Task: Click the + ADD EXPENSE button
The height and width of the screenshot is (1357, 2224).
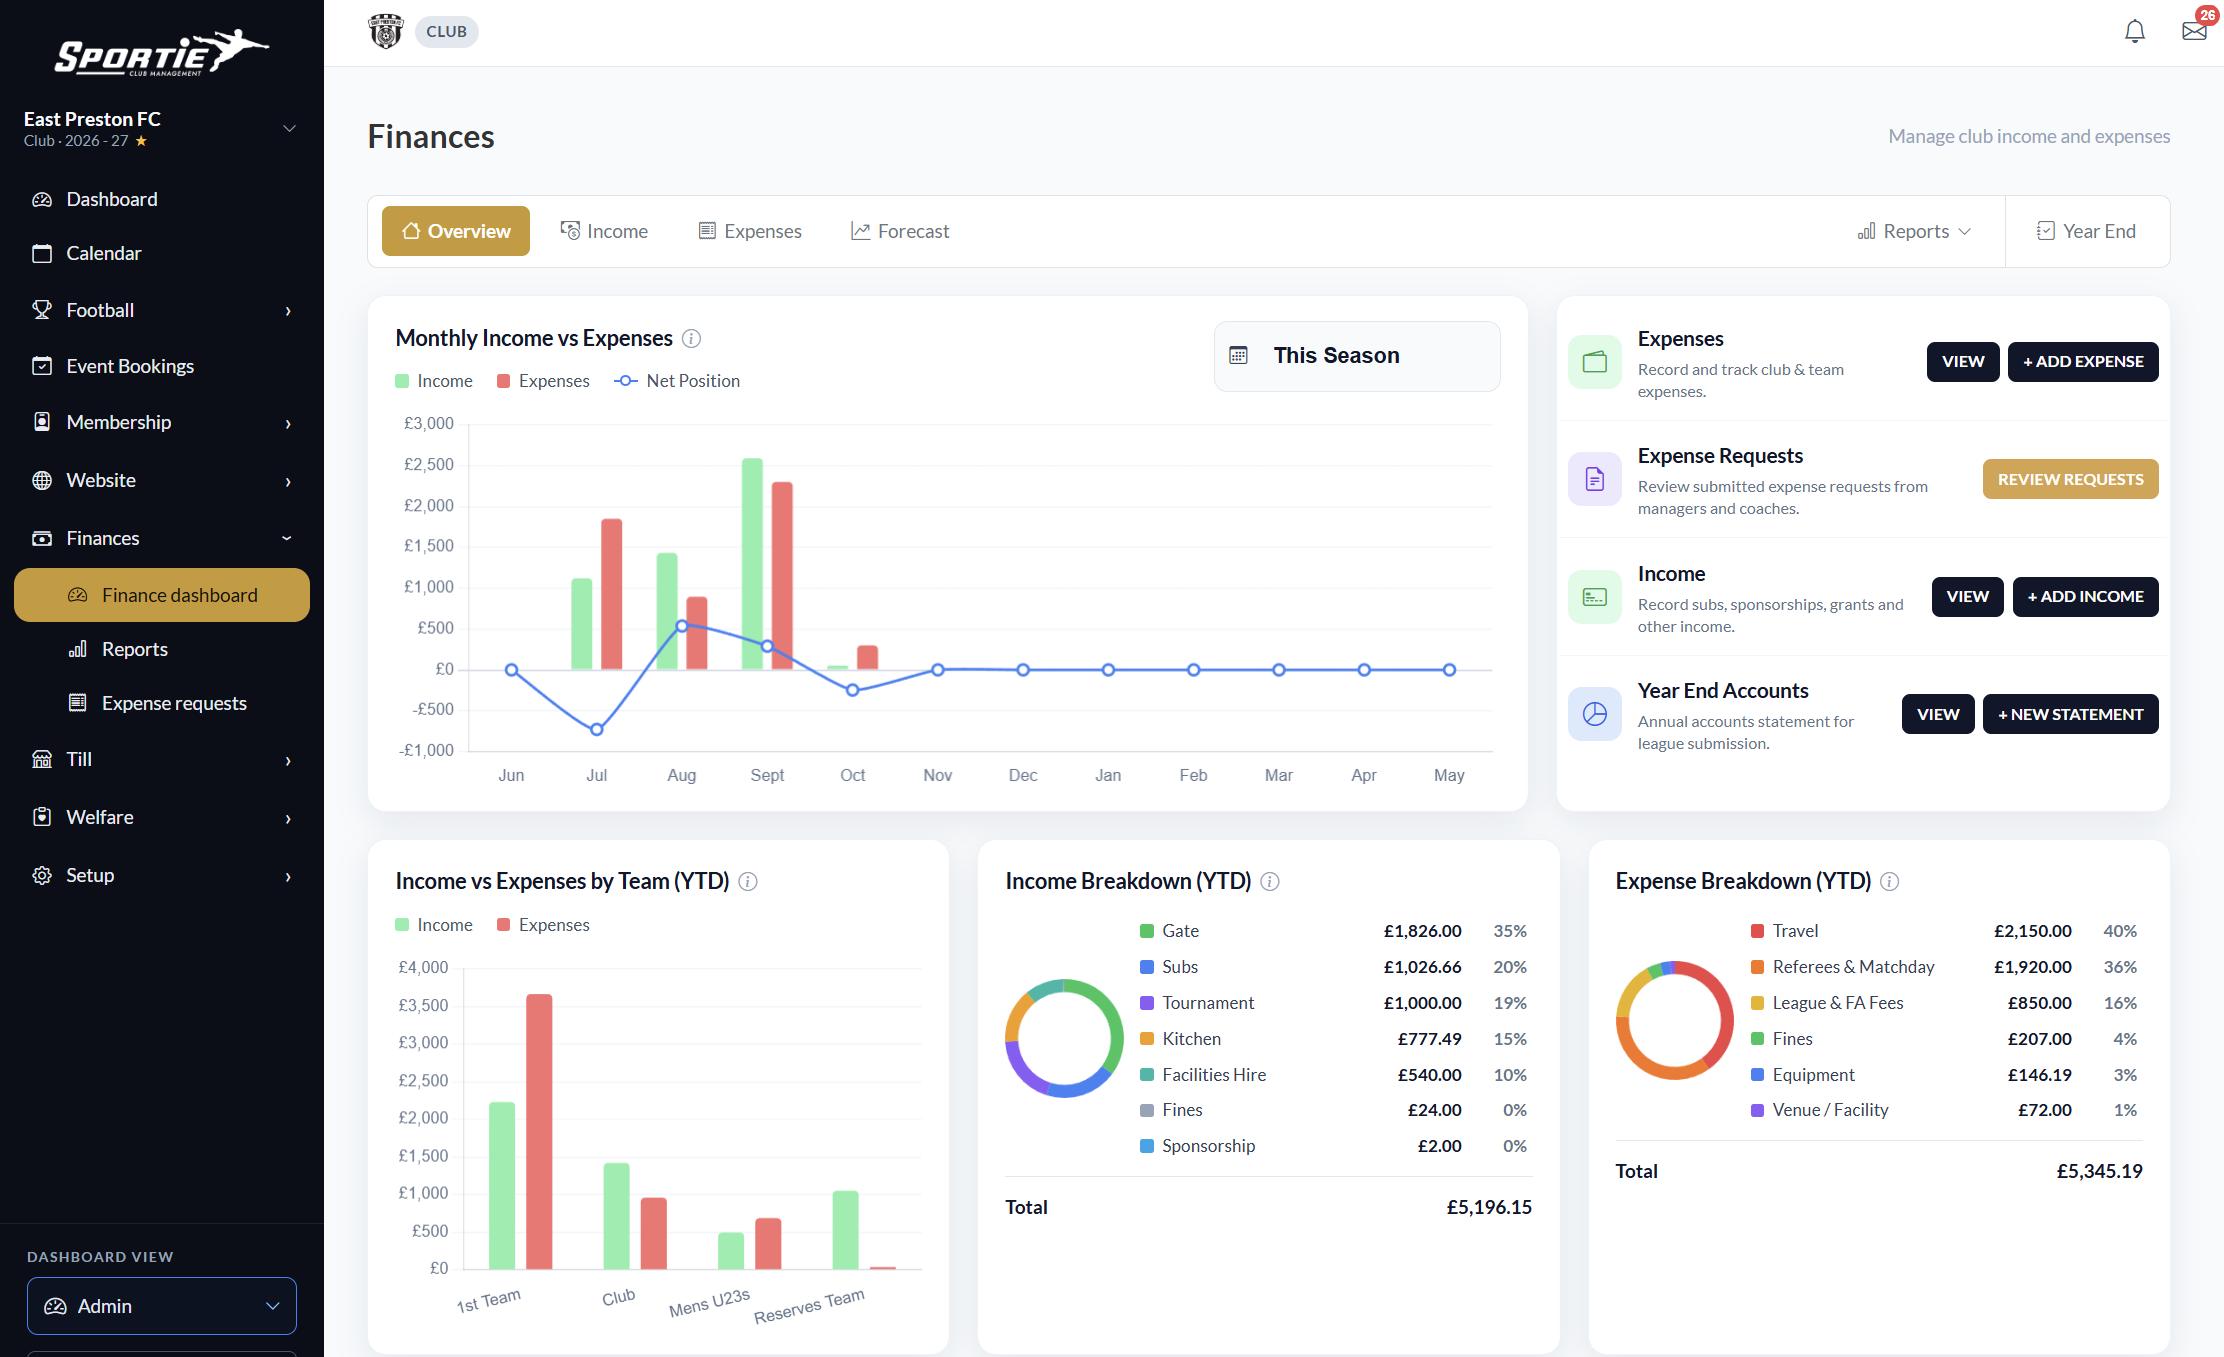Action: coord(2083,362)
